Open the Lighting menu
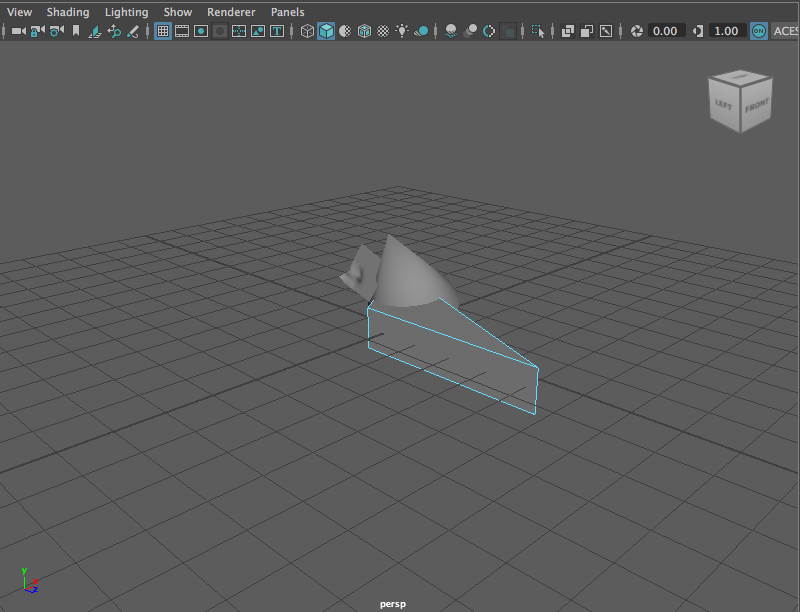Image resolution: width=800 pixels, height=612 pixels. (x=127, y=12)
